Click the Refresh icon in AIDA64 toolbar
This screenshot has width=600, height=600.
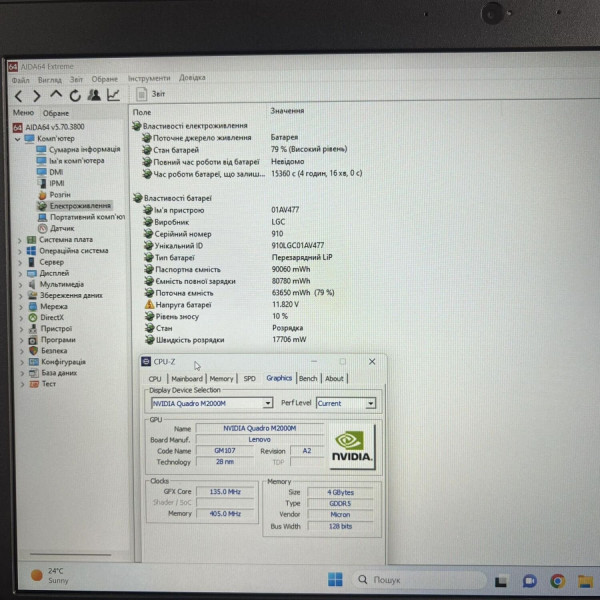coord(75,95)
